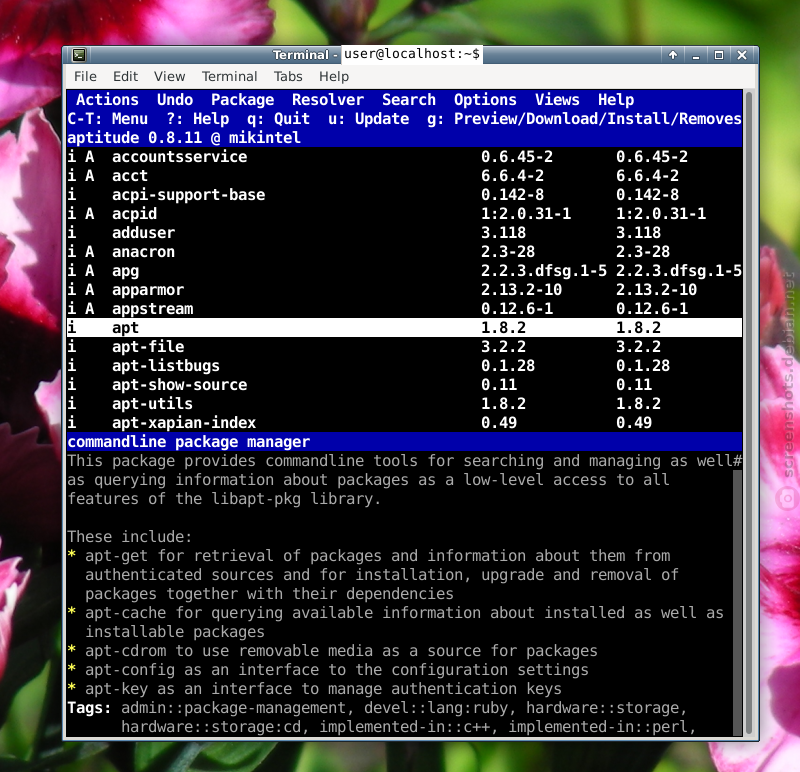This screenshot has height=772, width=800.
Task: Click the 'u: Update' shortcut hint
Action: (368, 119)
